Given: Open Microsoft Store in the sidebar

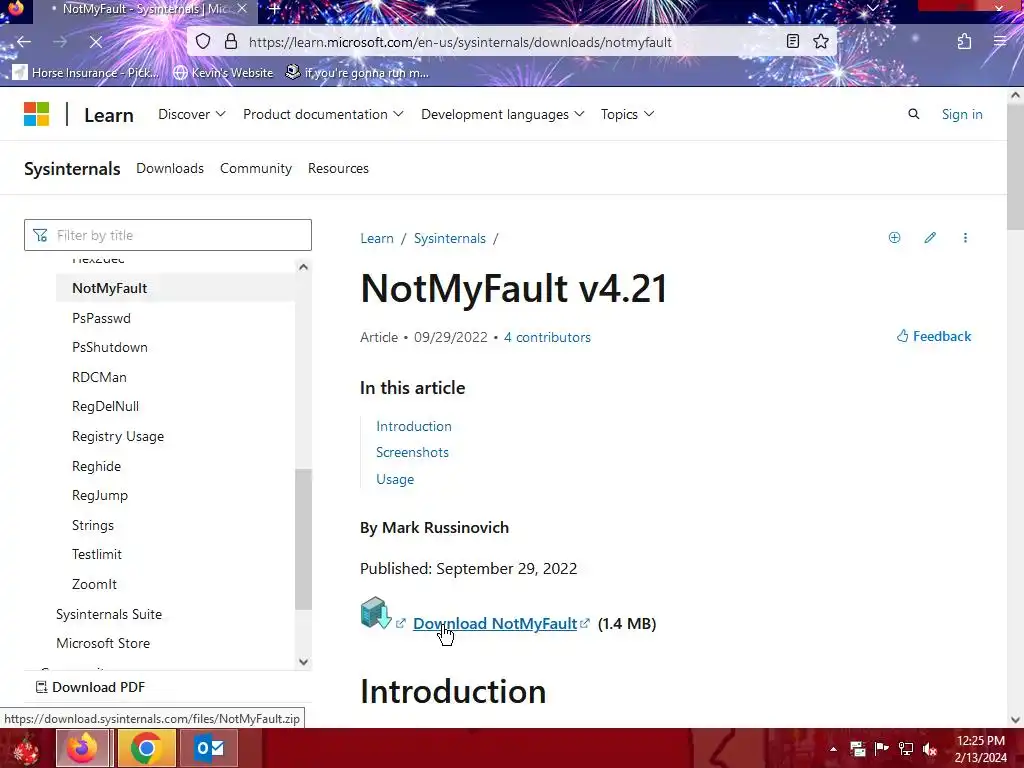Looking at the screenshot, I should [x=103, y=643].
